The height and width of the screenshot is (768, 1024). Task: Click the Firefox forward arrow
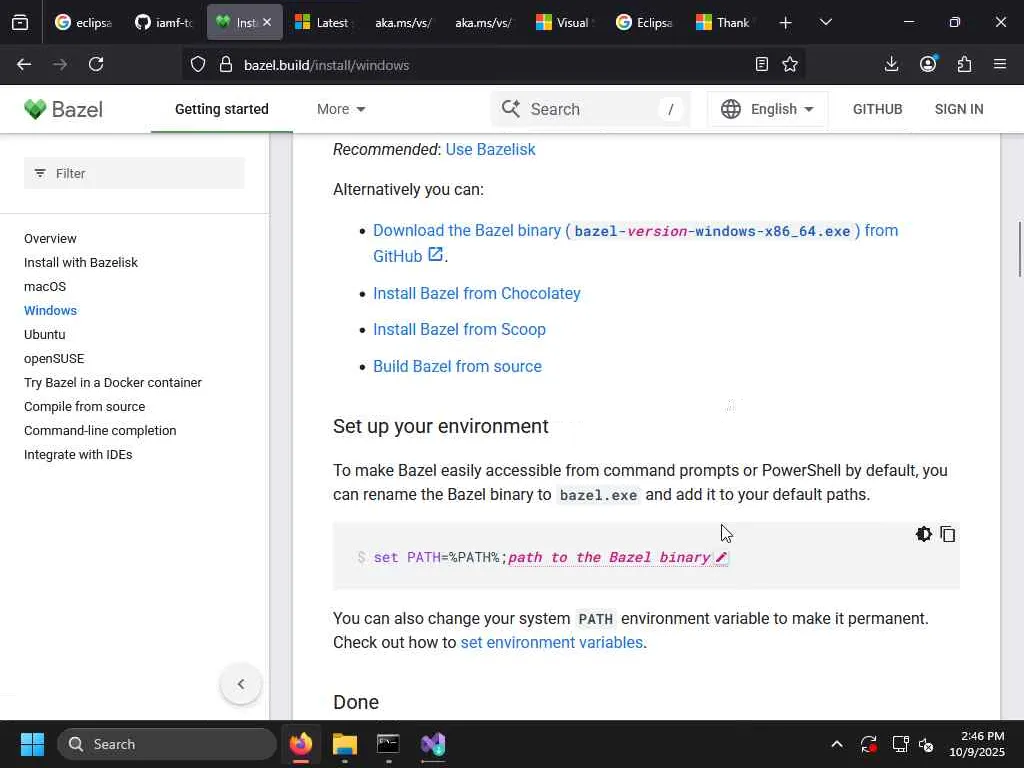[60, 64]
